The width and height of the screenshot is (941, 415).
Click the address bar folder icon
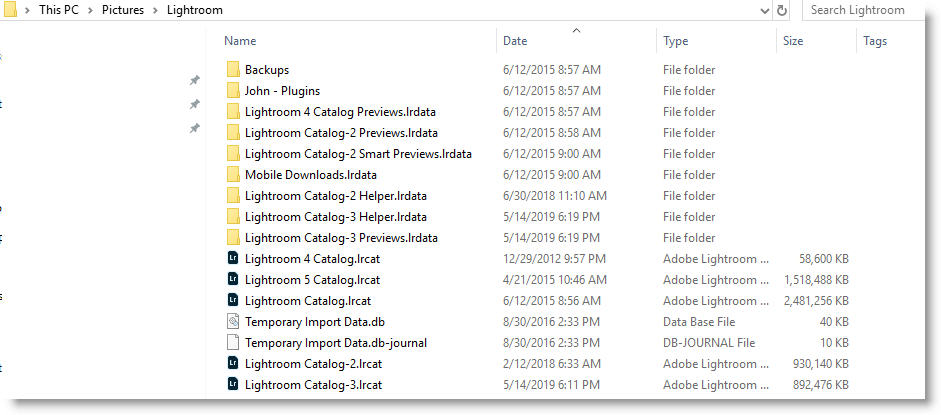10,10
